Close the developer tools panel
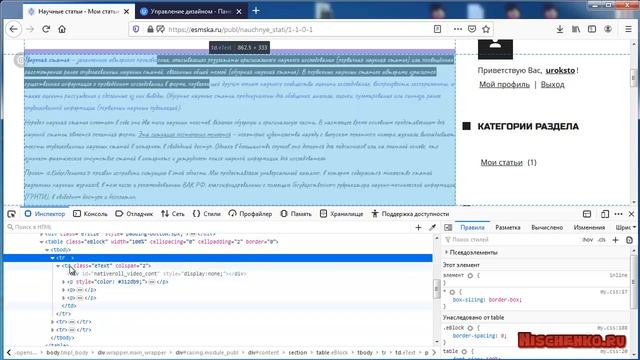 point(631,214)
